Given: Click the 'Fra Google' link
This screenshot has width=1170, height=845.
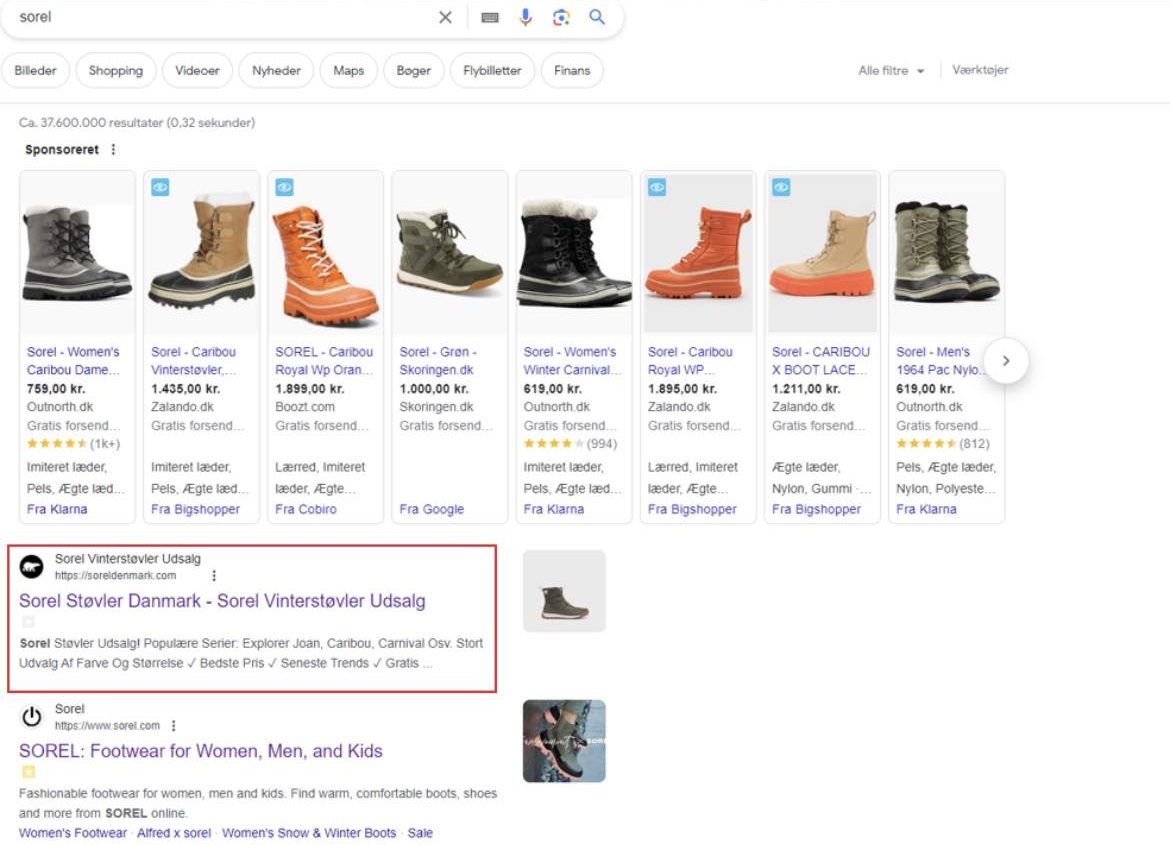Looking at the screenshot, I should tap(431, 509).
